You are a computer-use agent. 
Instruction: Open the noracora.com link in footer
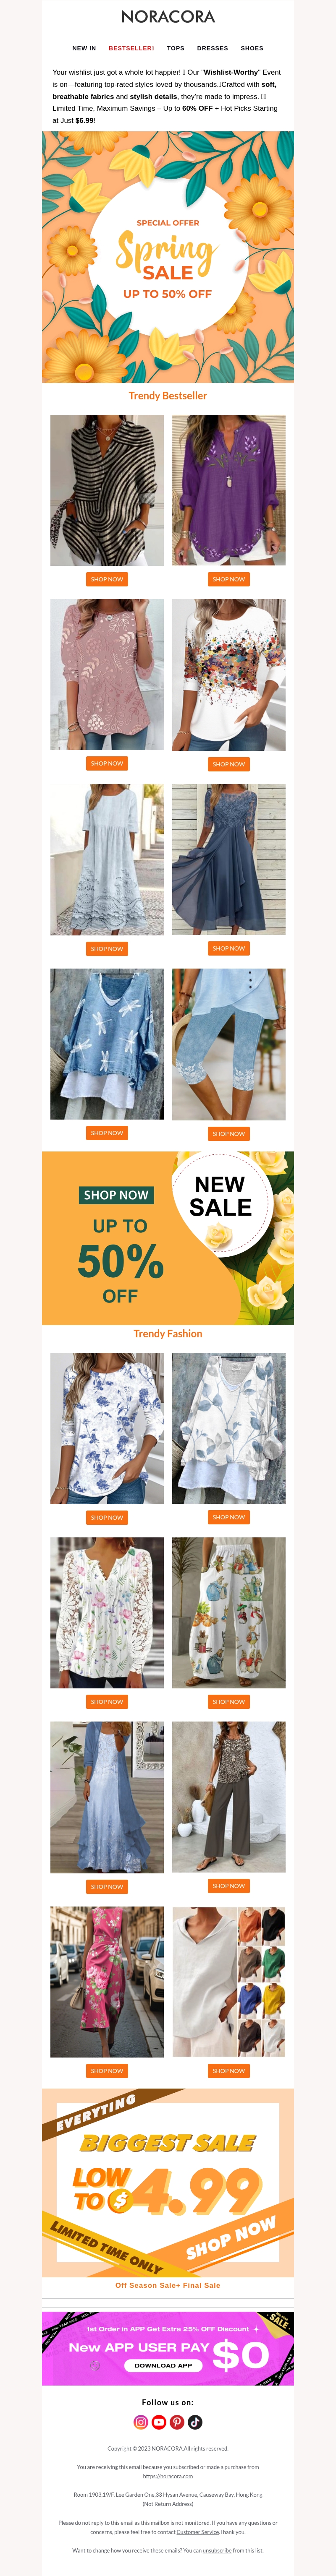[168, 2476]
